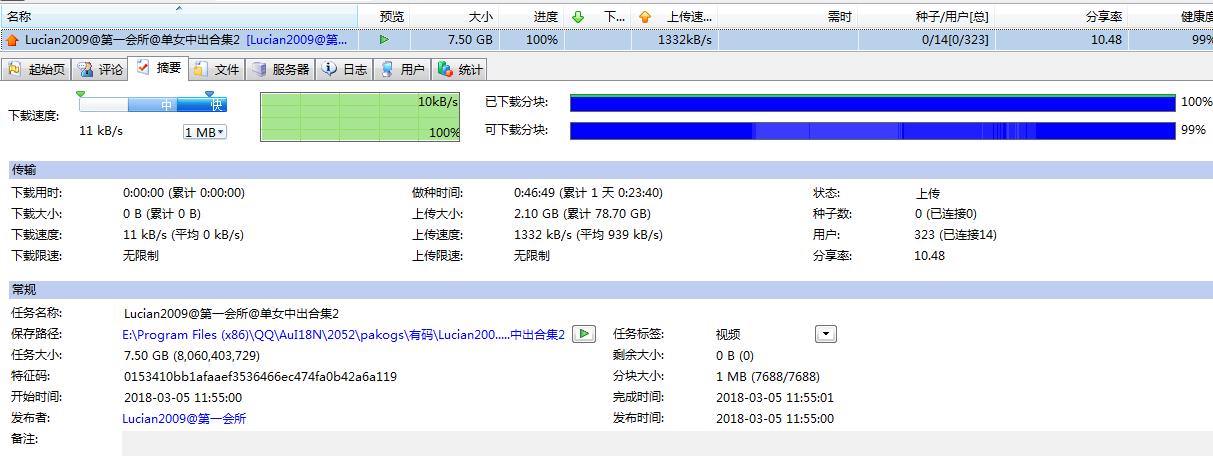Show the 服务器 servers tab
This screenshot has width=1213, height=456.
(280, 69)
